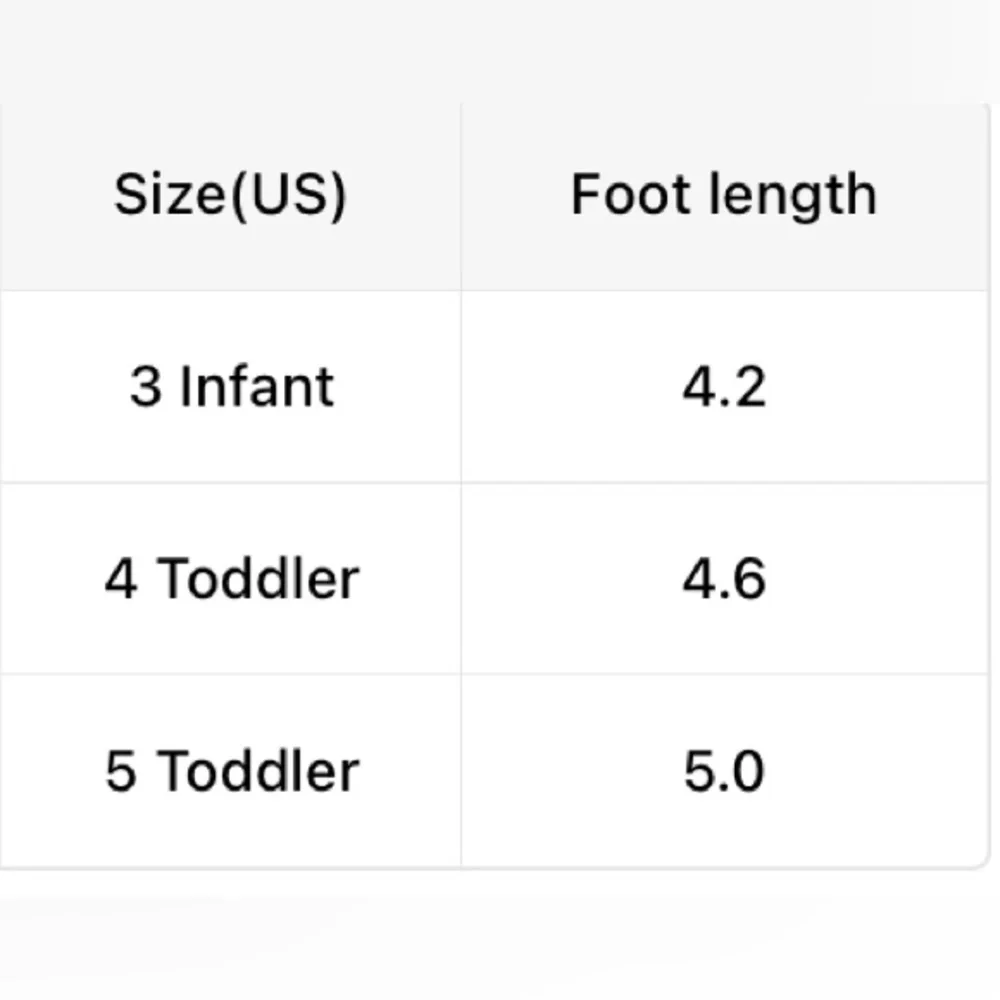
Task: Select the 4.6 foot length value
Action: click(x=724, y=578)
